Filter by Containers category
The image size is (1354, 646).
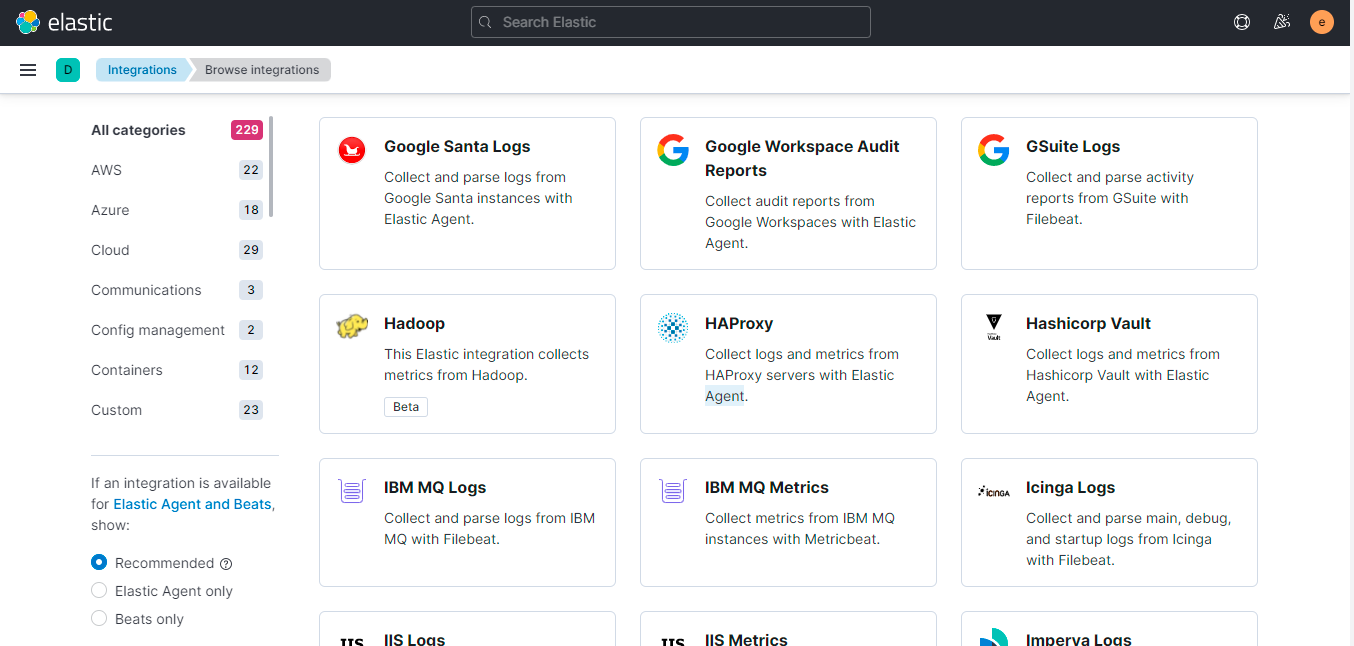127,370
